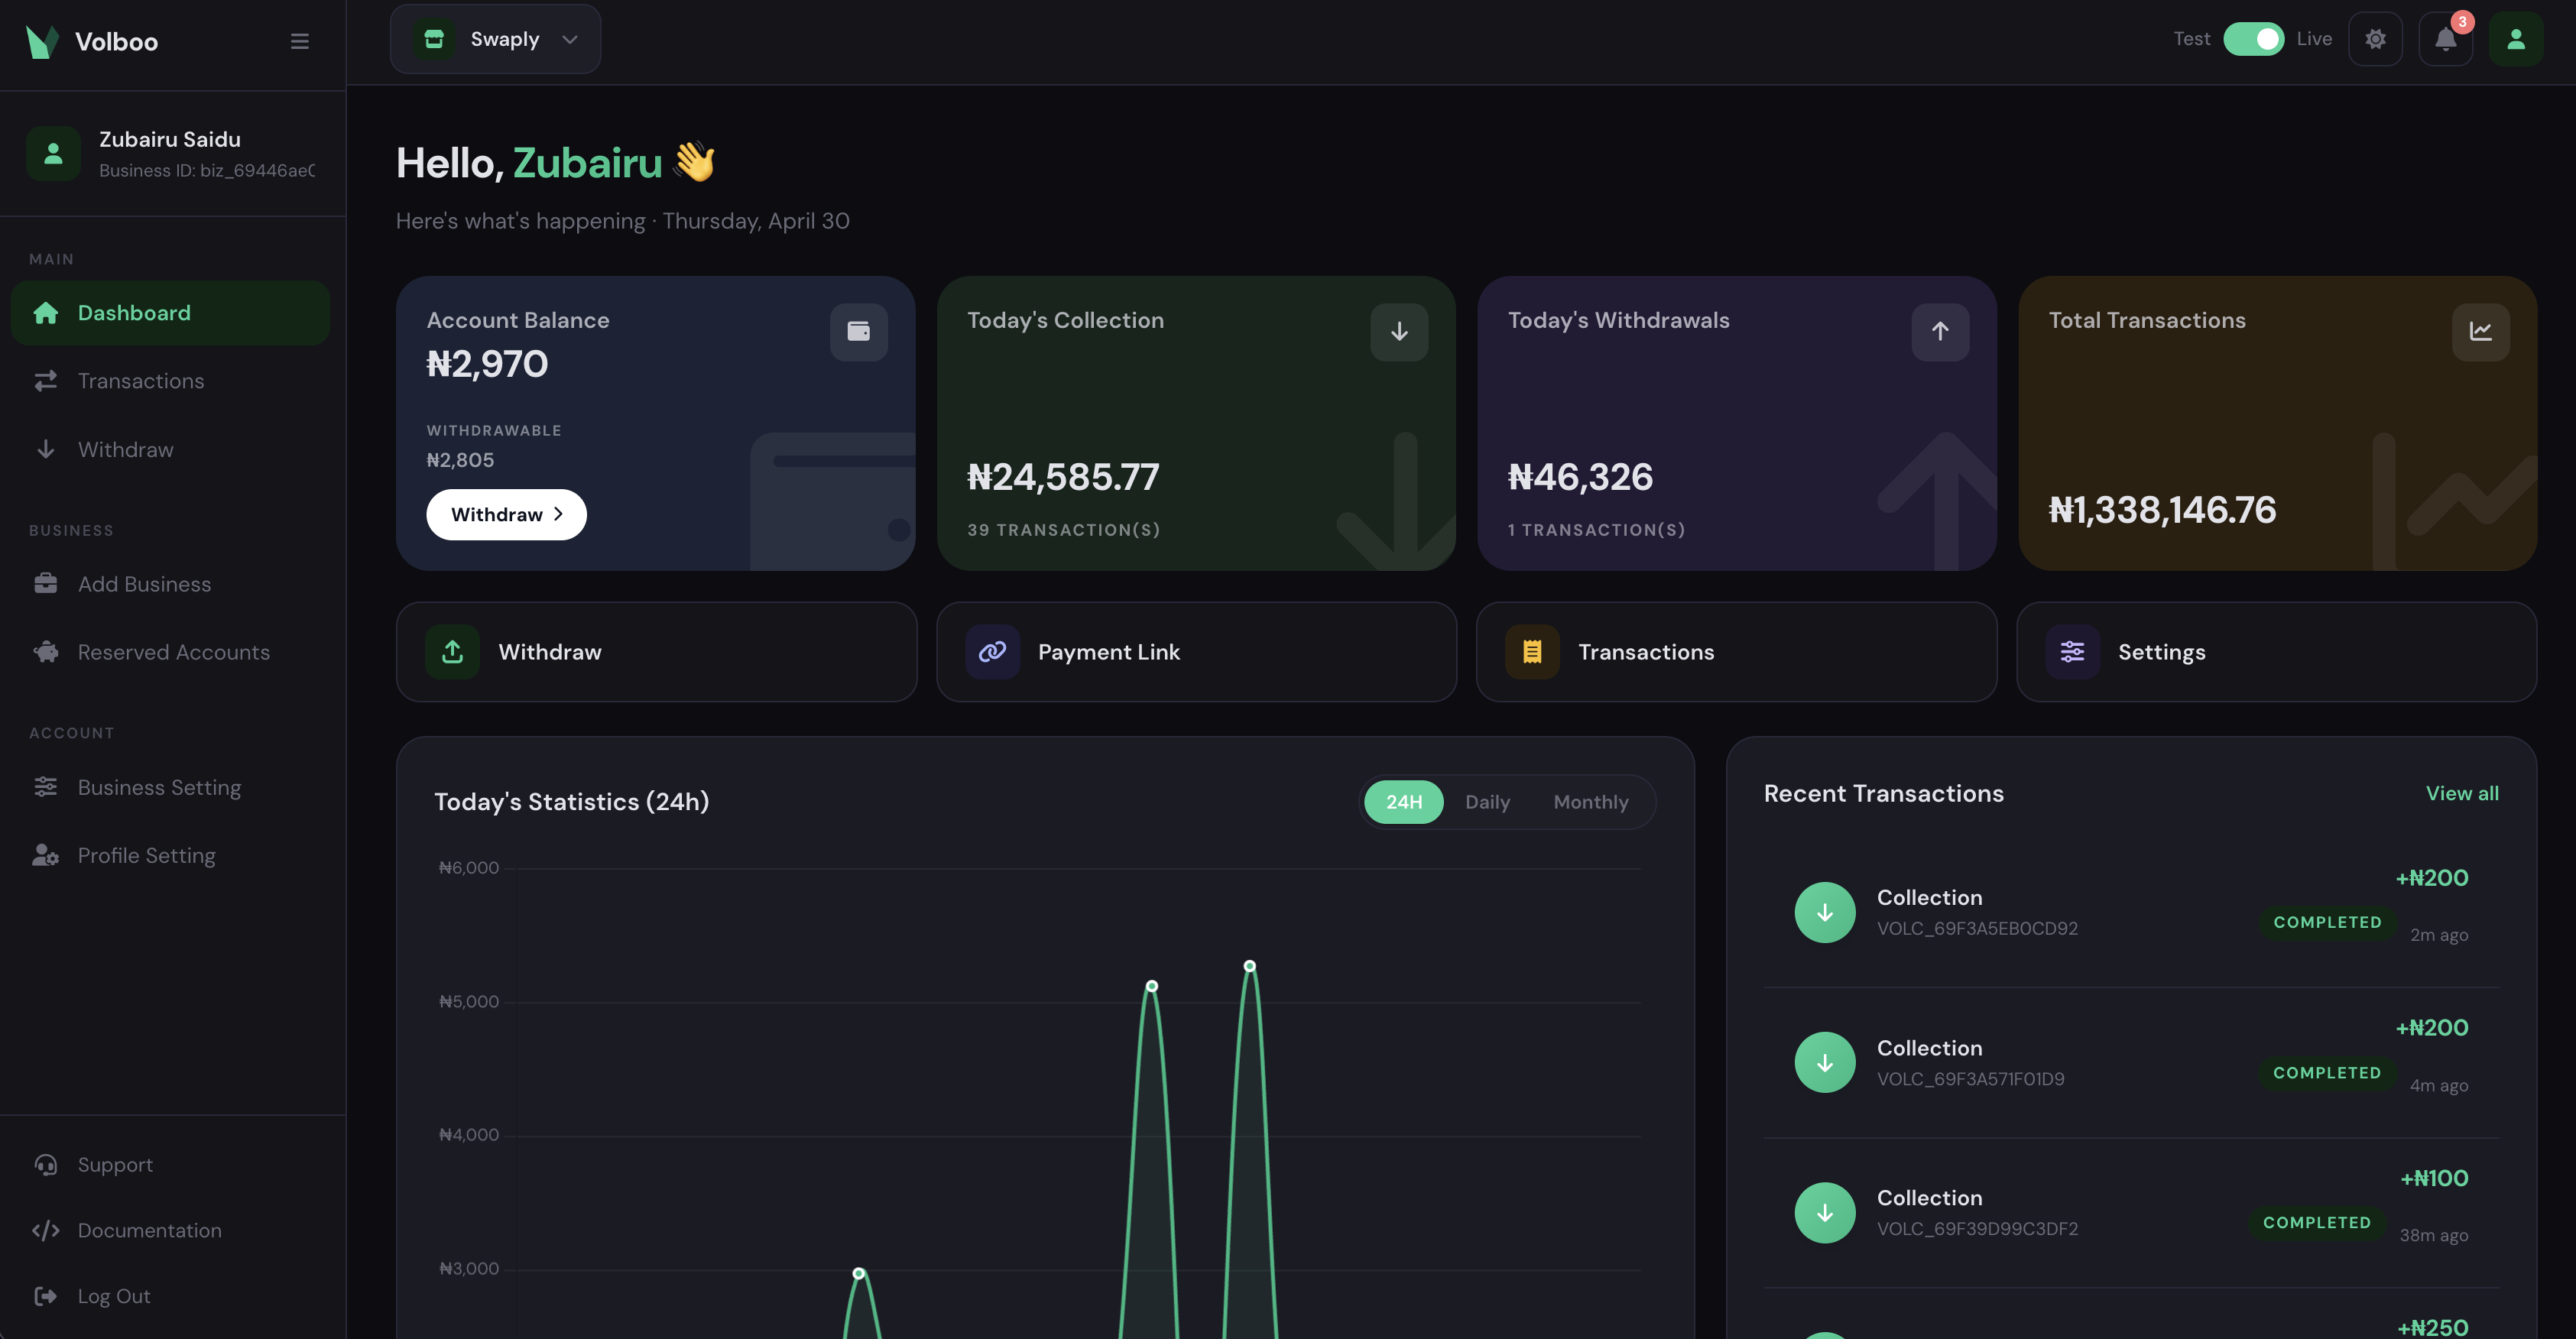Click the Dashboard home icon
The width and height of the screenshot is (2576, 1339).
click(x=45, y=313)
